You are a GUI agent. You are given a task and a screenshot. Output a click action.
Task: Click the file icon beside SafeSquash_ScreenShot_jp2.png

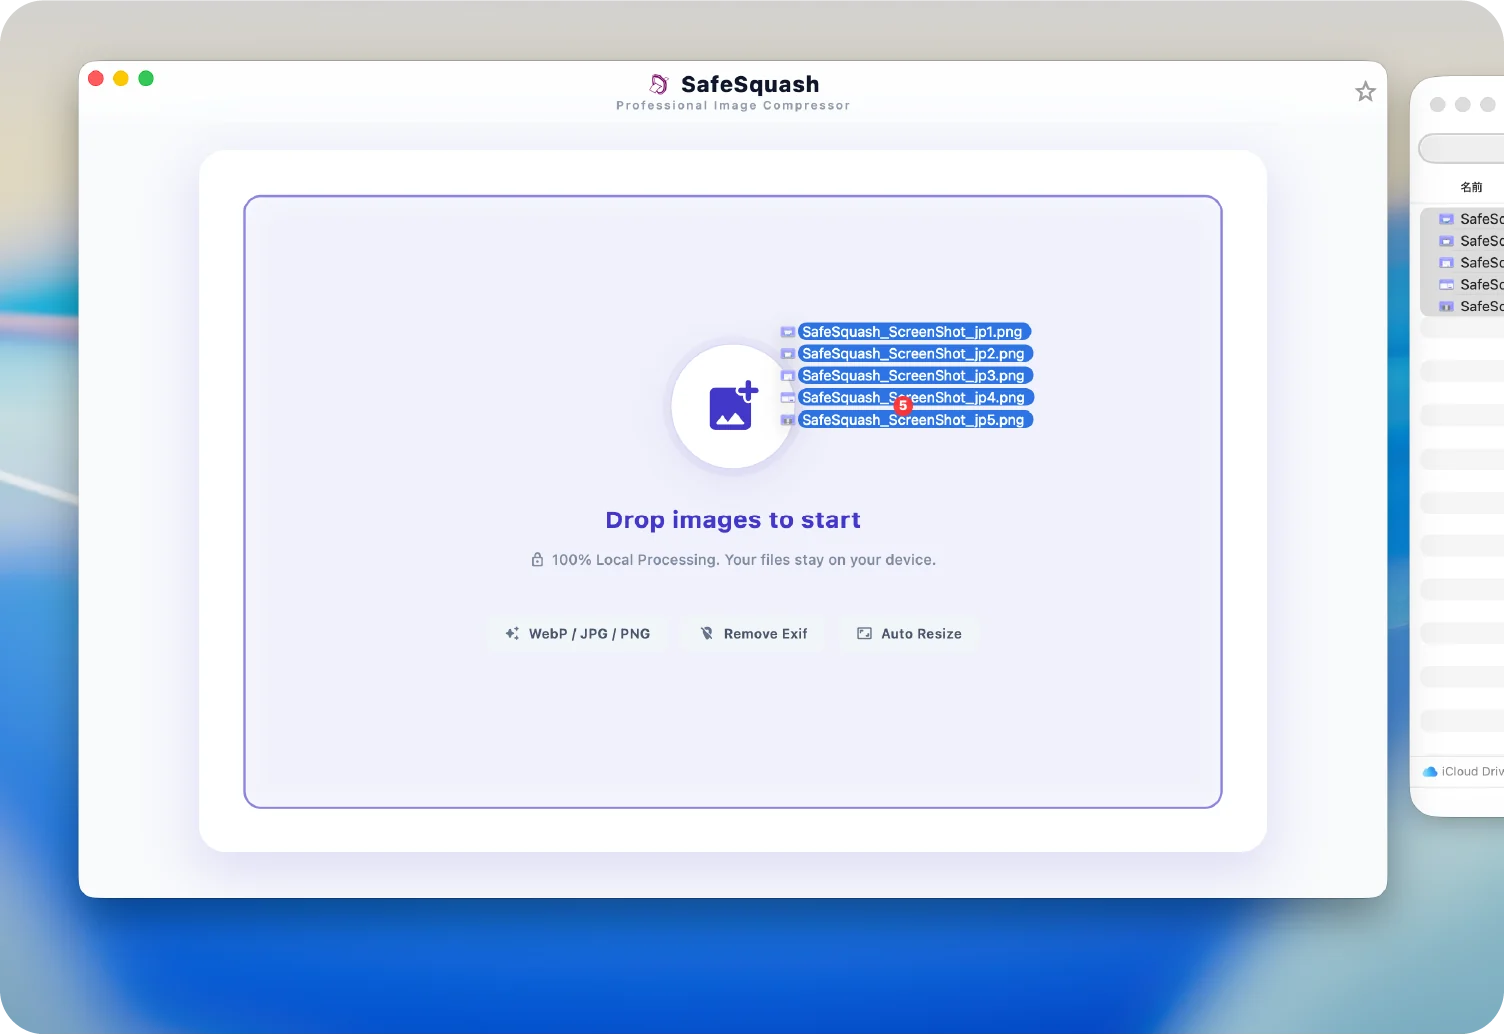pos(788,354)
